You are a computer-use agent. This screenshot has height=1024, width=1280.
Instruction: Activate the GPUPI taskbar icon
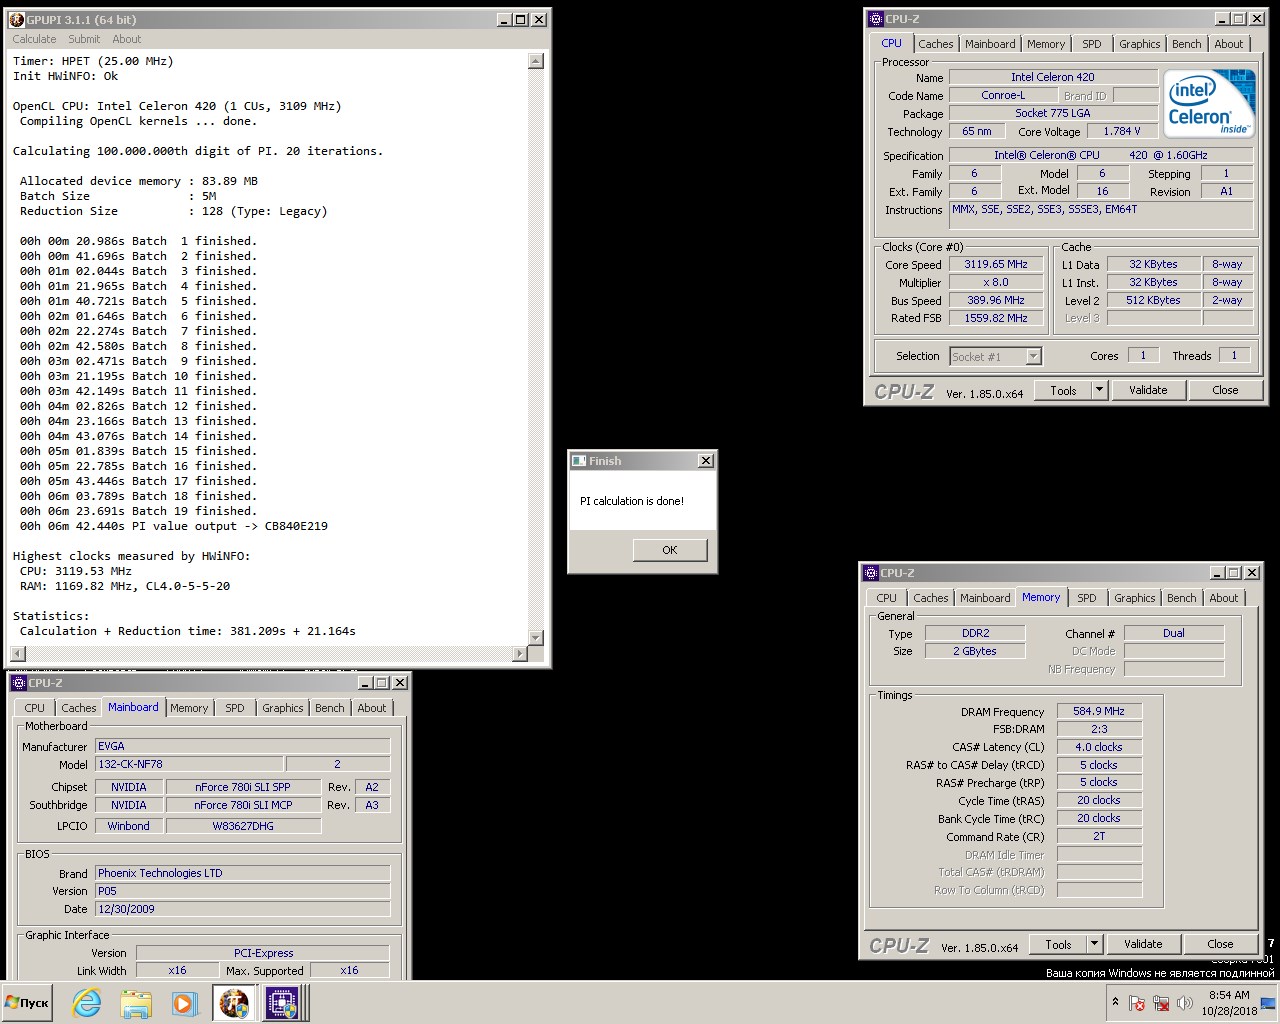(234, 1003)
